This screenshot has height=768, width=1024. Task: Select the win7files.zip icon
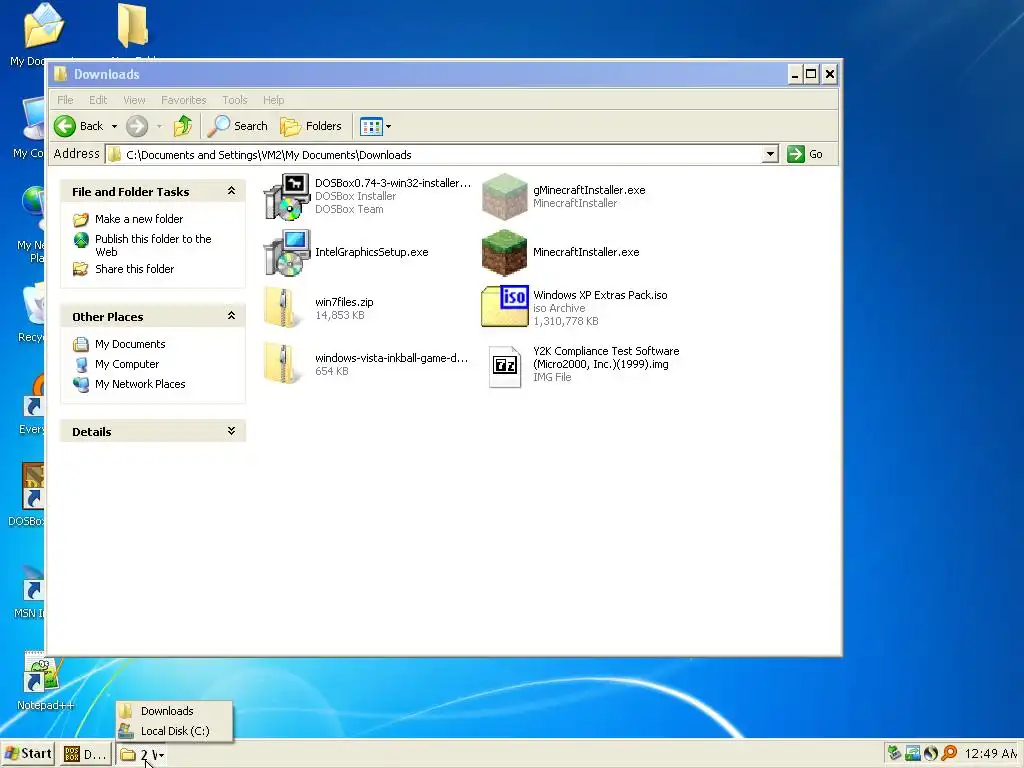[x=283, y=308]
